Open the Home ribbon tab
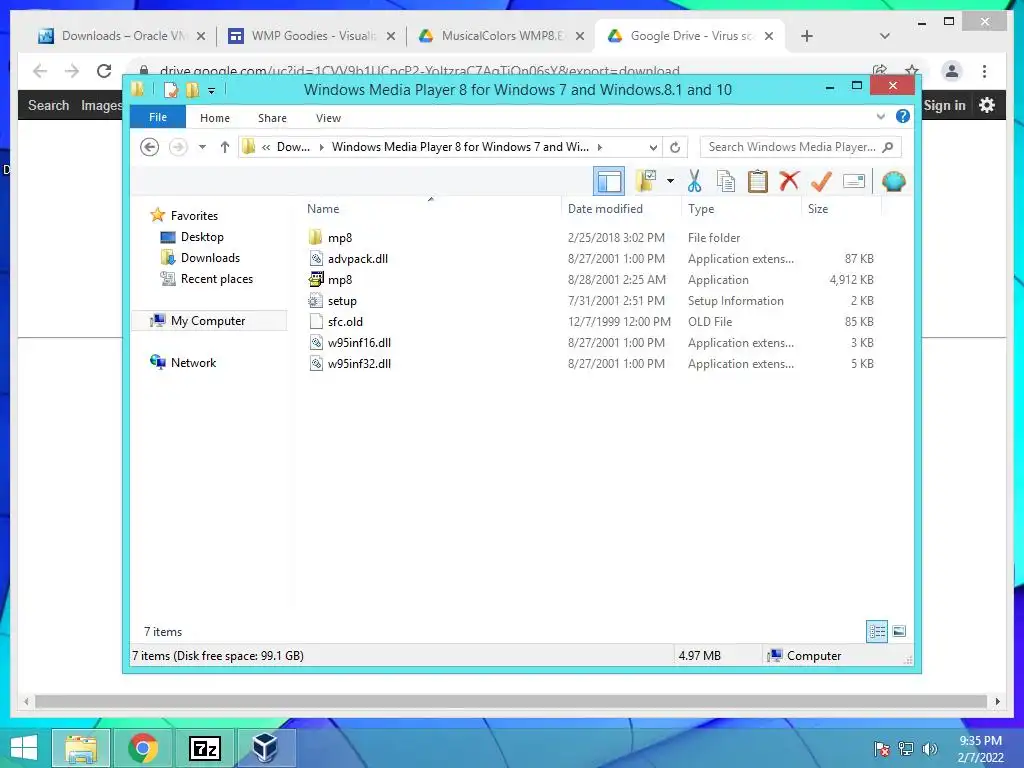Image resolution: width=1024 pixels, height=768 pixels. click(215, 118)
